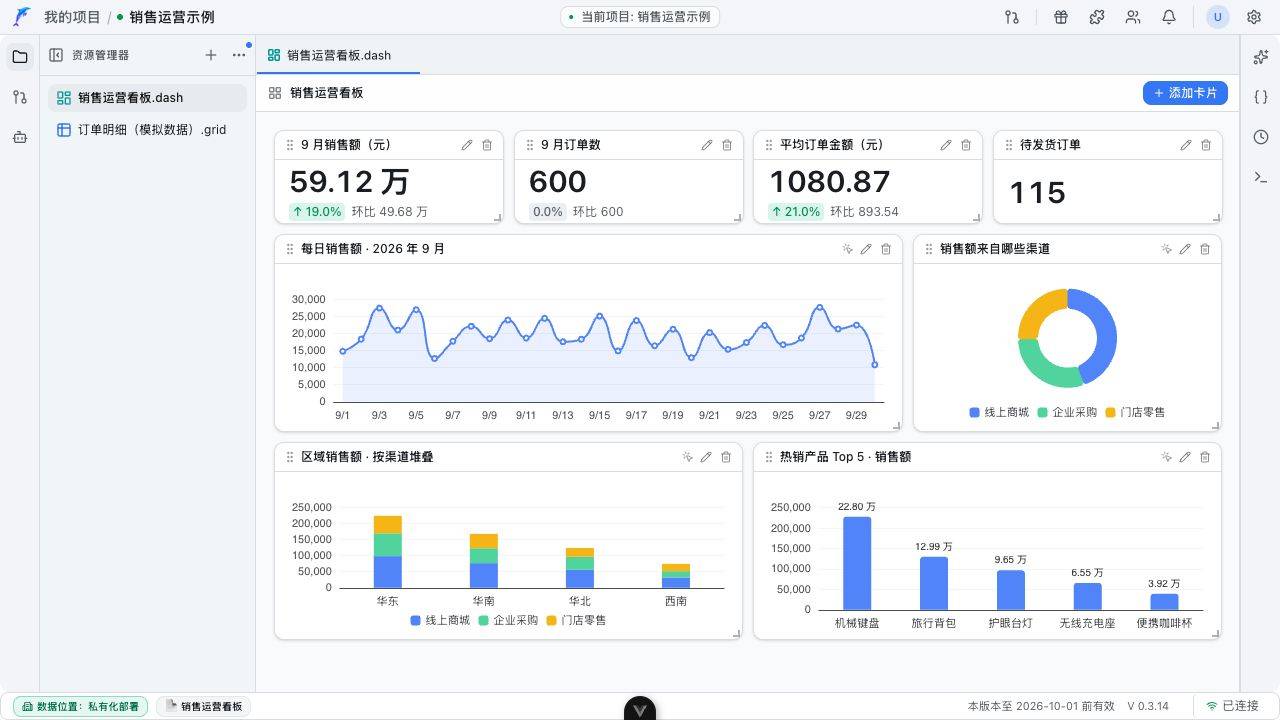Open 订单明细（模拟数据）.grid in the file tree
Image resolution: width=1280 pixels, height=720 pixels.
point(147,129)
